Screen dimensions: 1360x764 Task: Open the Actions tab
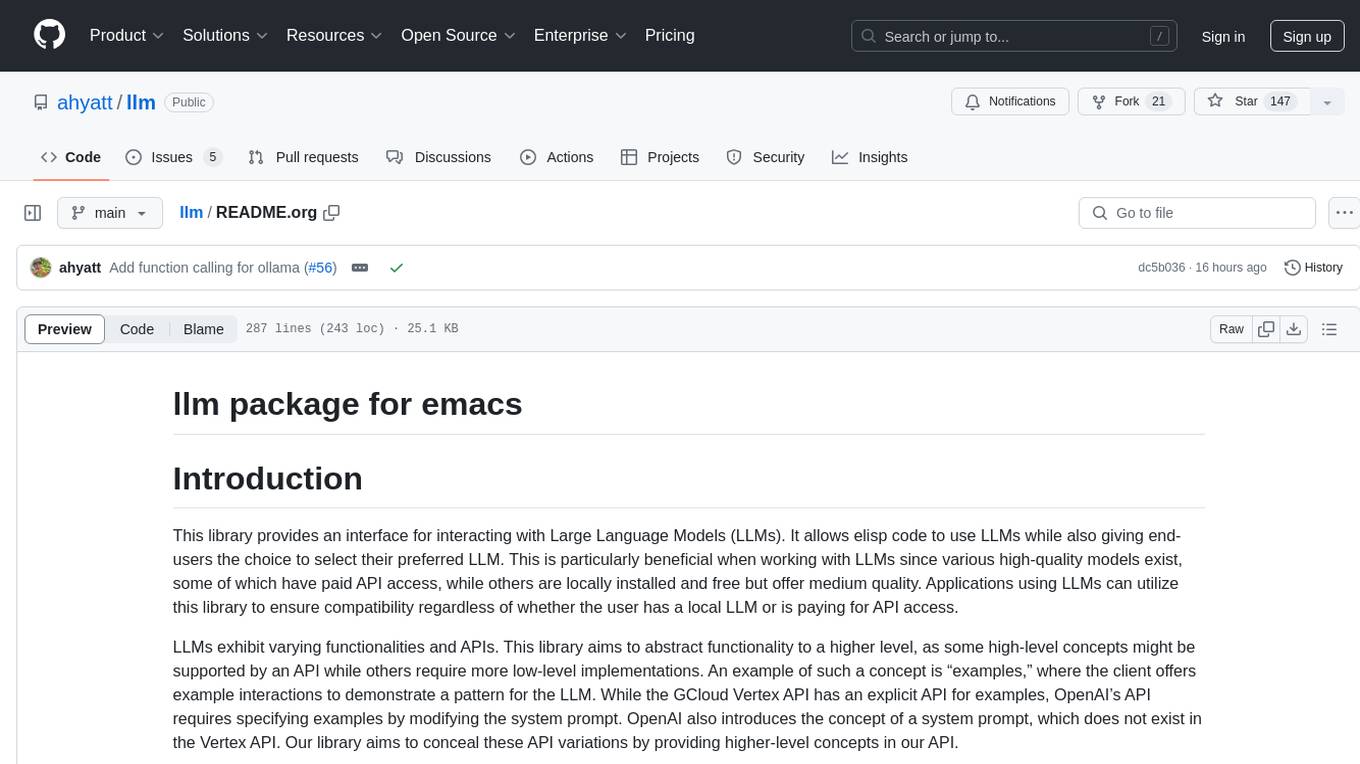tap(557, 157)
